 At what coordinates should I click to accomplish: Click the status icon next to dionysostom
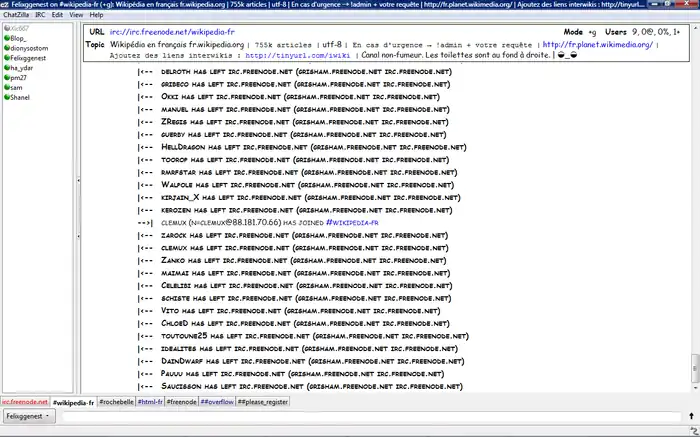pos(6,48)
